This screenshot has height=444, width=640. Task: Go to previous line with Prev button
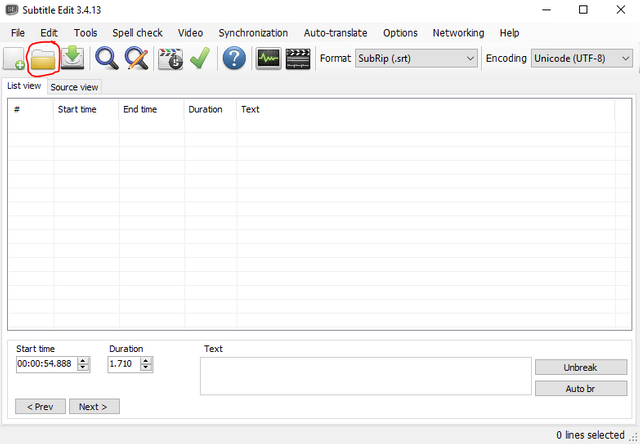pos(40,406)
